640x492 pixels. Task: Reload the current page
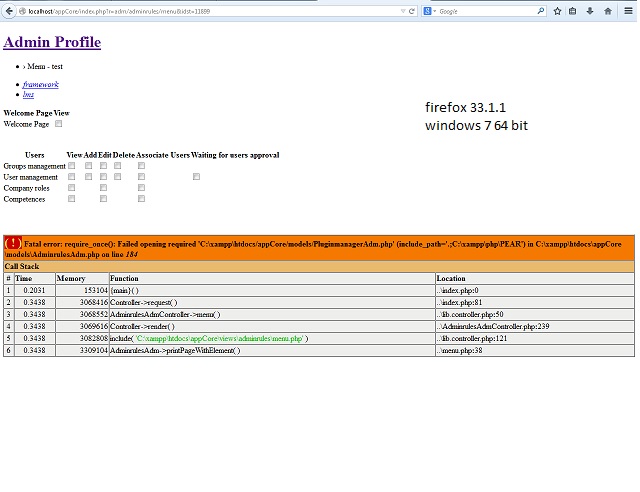(x=410, y=11)
